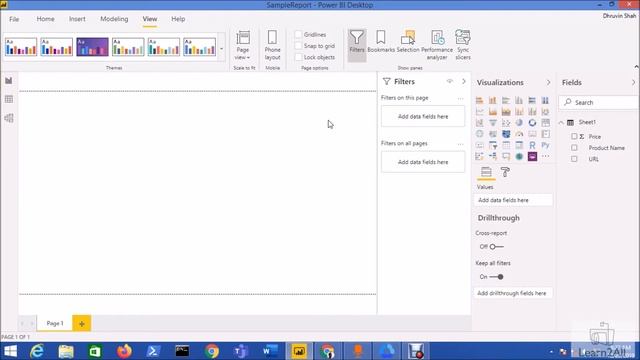Open Sync slicers pane

click(463, 45)
